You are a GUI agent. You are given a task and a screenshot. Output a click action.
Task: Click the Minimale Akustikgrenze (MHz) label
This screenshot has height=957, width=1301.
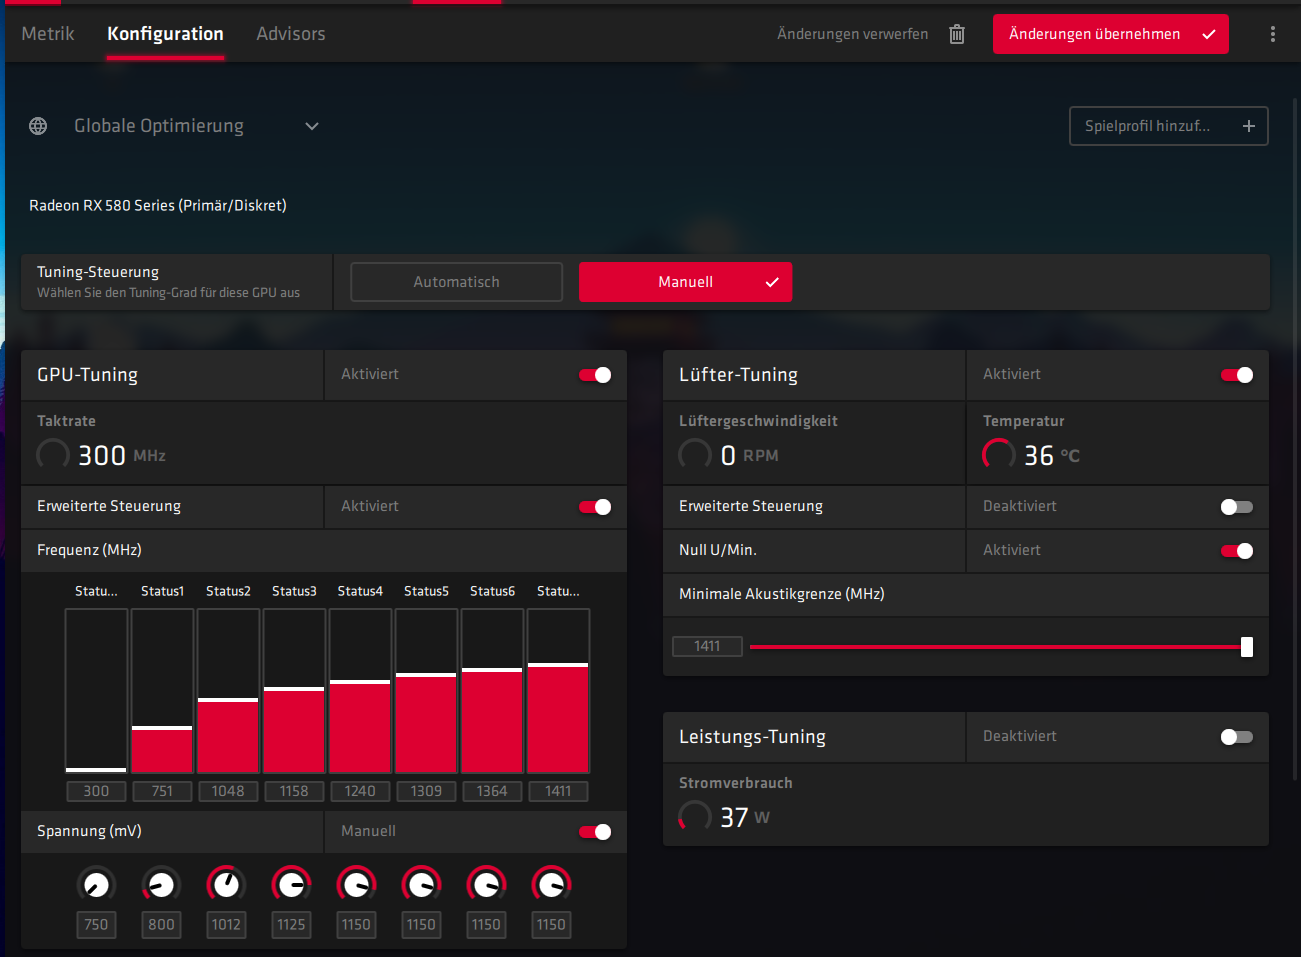click(x=782, y=594)
